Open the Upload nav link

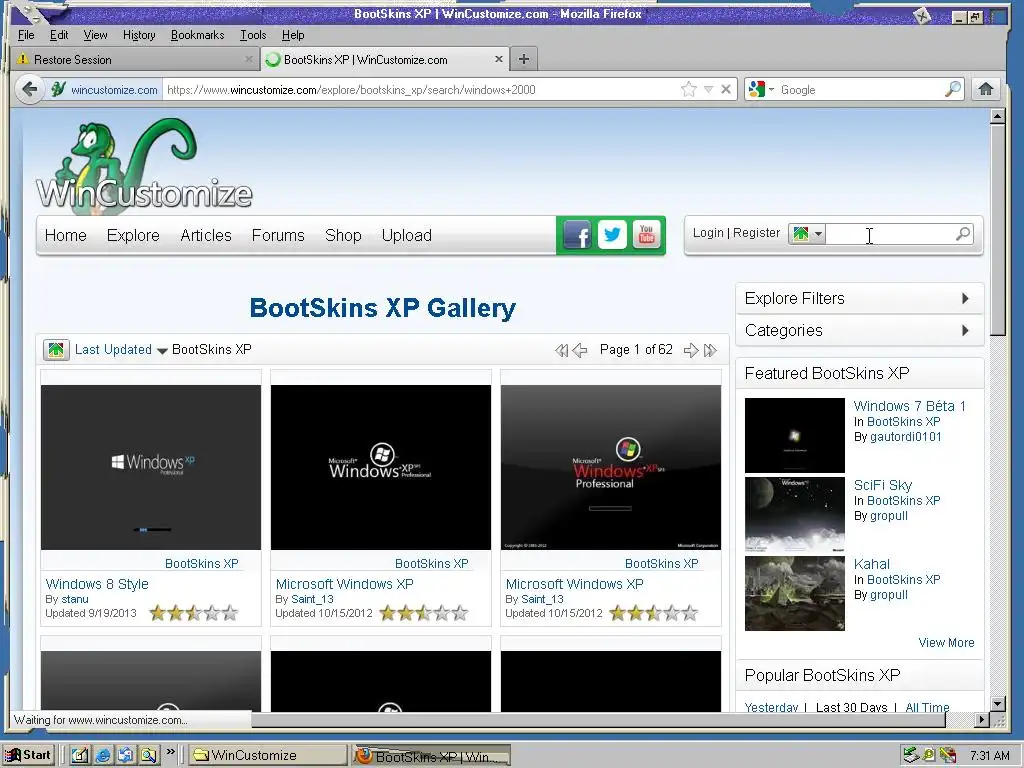[407, 235]
